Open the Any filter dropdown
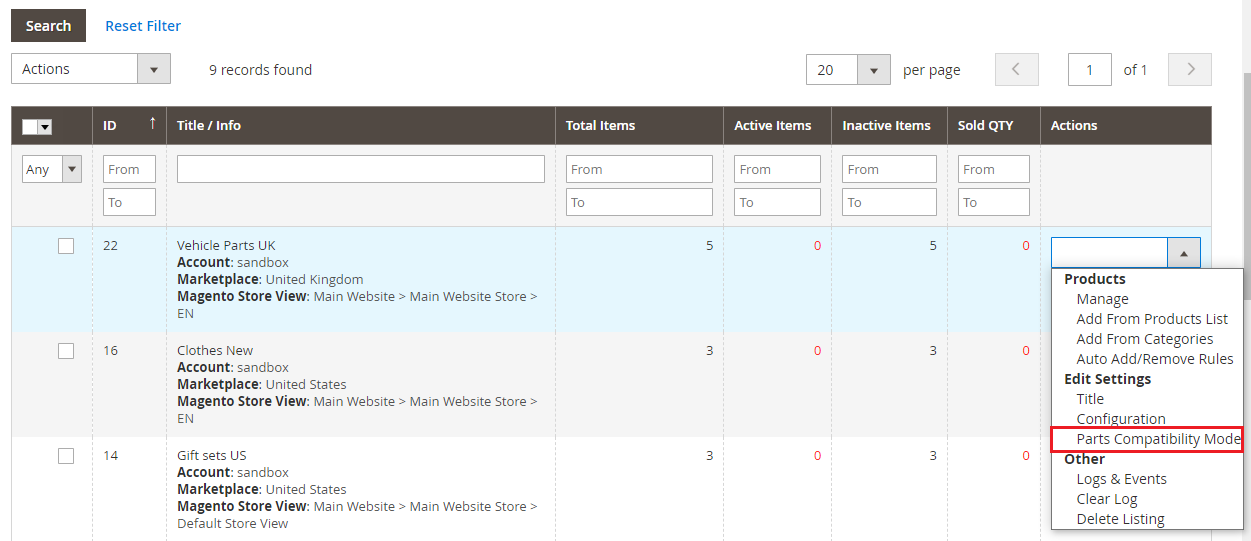The width and height of the screenshot is (1251, 541). (52, 169)
